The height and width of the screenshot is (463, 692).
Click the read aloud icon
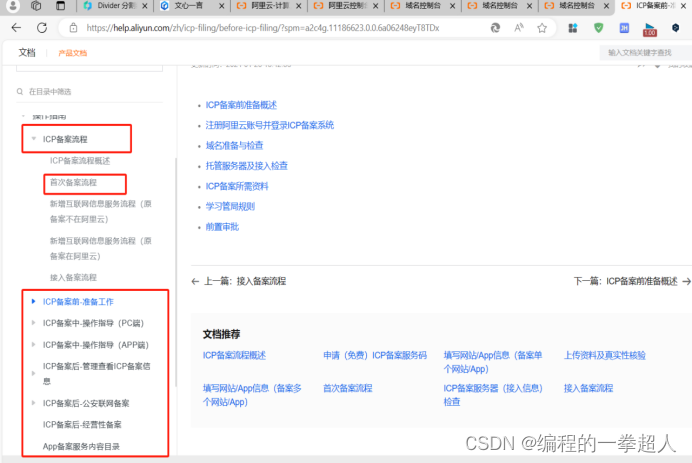point(519,28)
